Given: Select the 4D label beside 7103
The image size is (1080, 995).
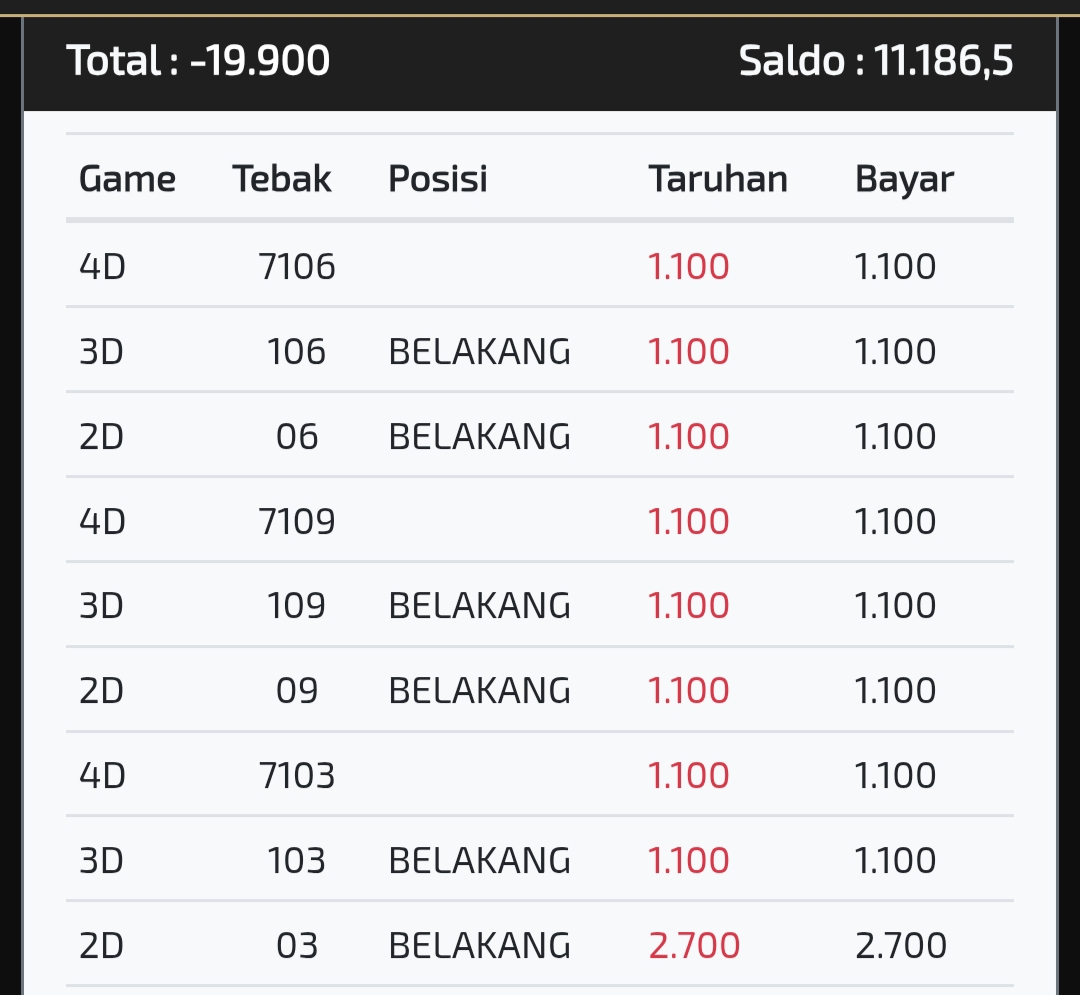Looking at the screenshot, I should tap(102, 776).
